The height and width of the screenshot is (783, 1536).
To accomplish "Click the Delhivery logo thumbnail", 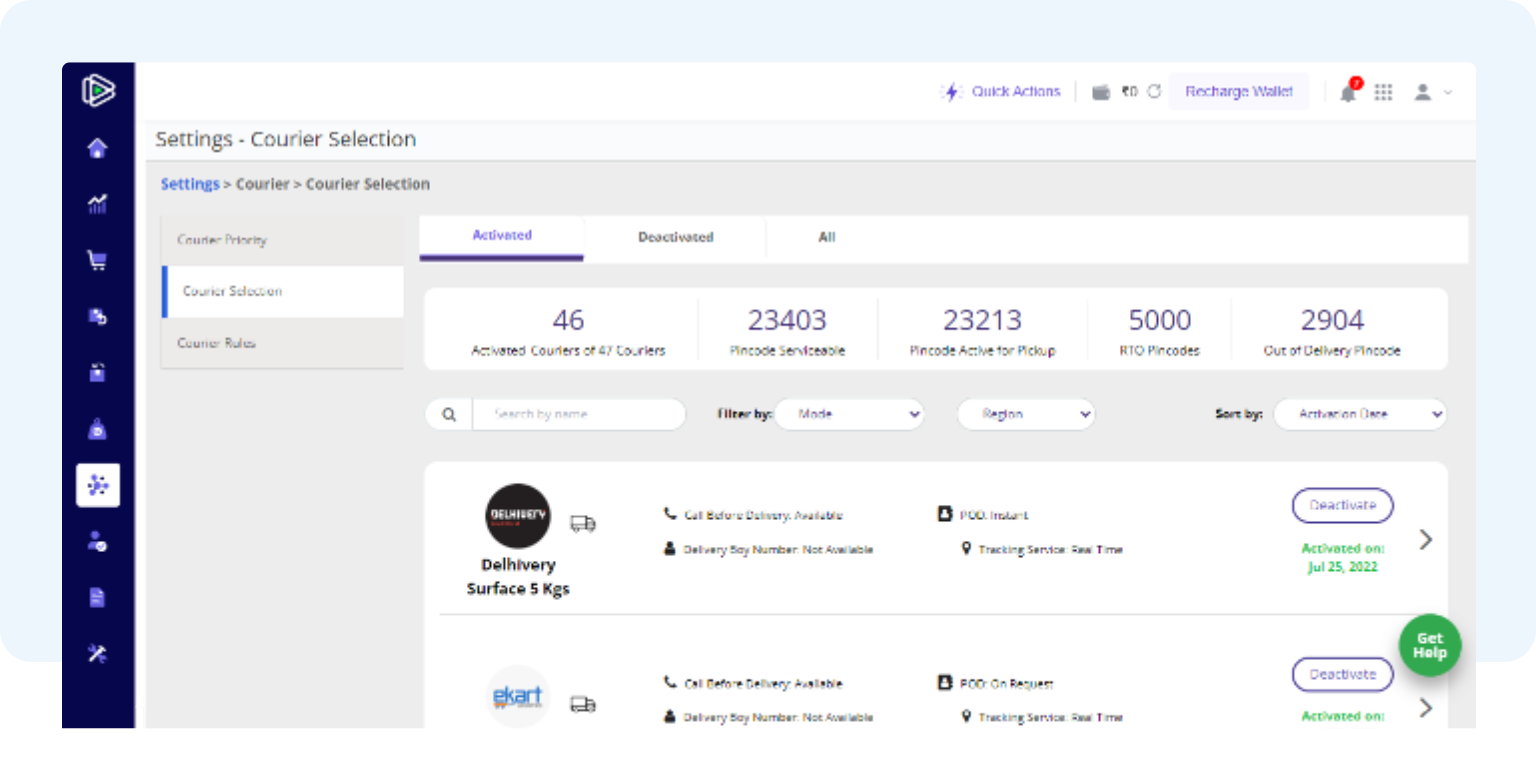I will coord(518,516).
